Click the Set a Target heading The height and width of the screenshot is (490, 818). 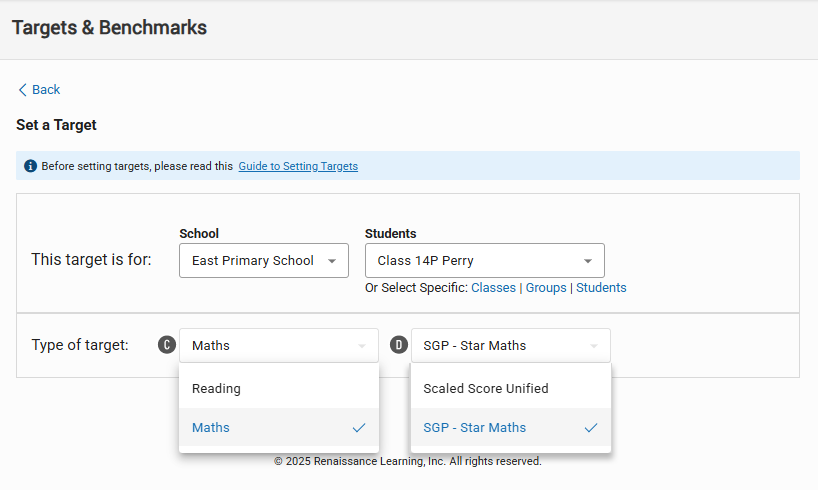56,125
